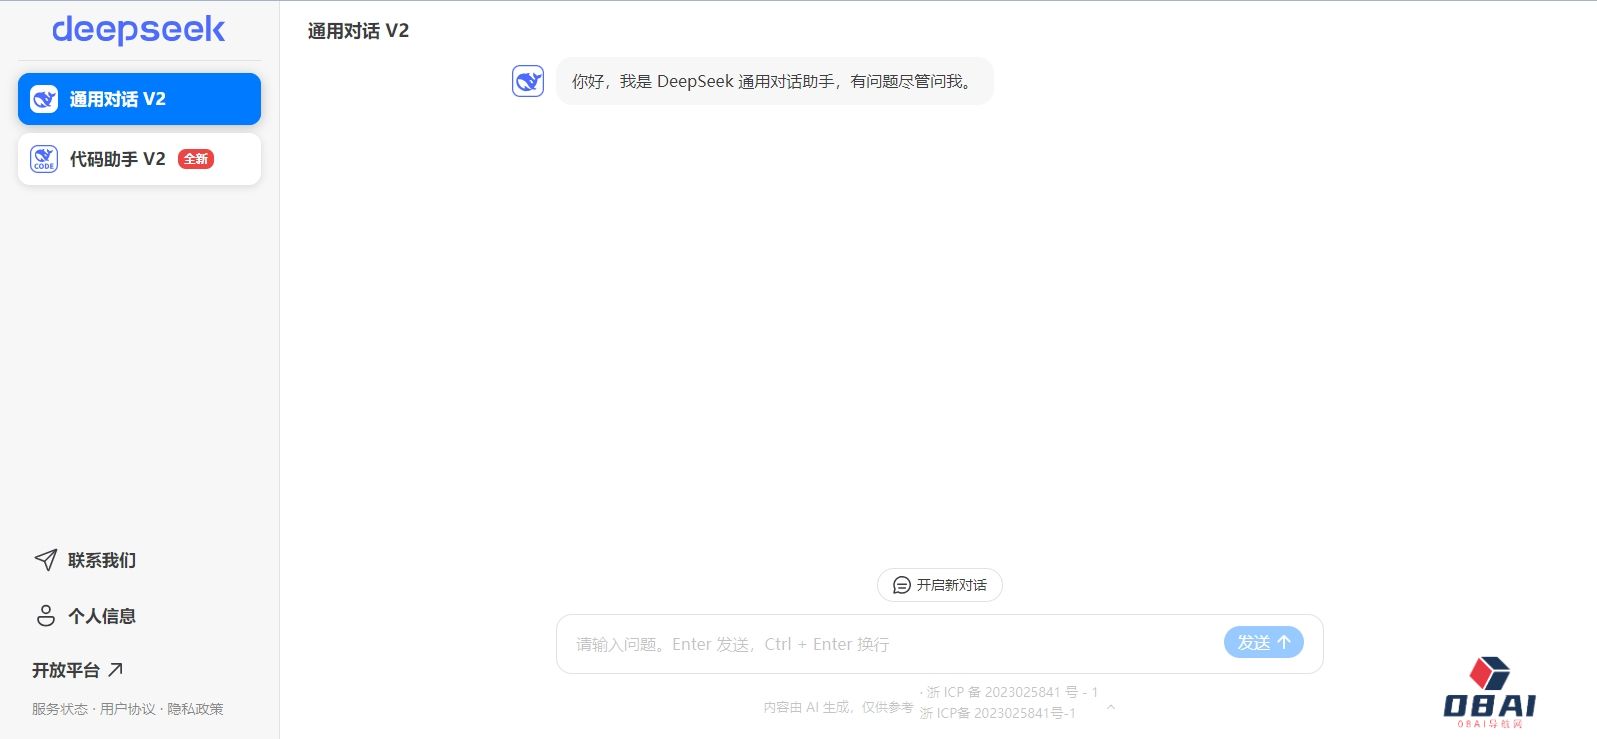Click the OBAI logo in the corner
Screen dimensions: 1597x739
point(1489,692)
